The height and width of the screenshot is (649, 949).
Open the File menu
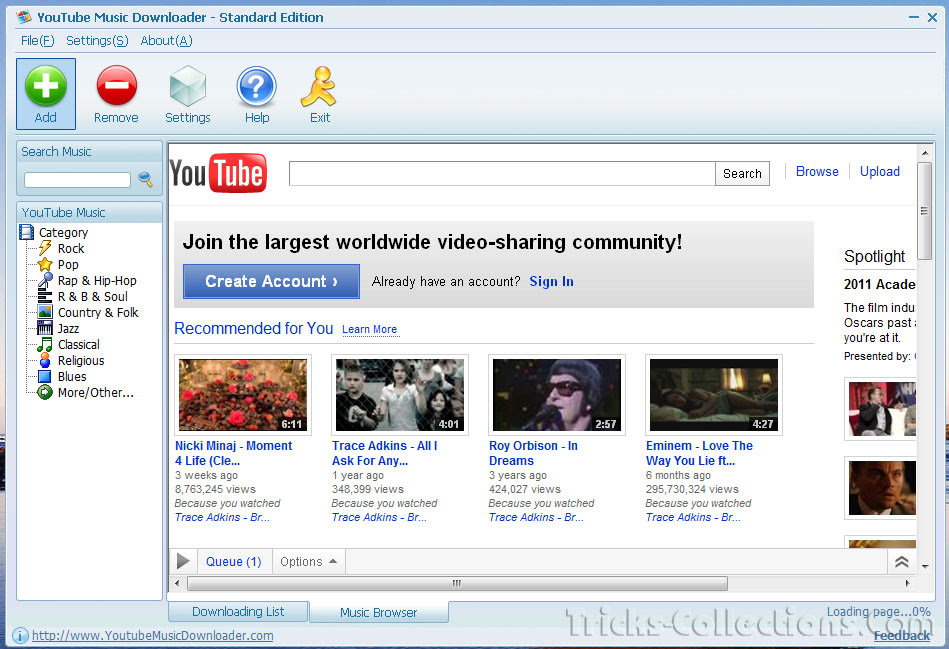pos(37,41)
